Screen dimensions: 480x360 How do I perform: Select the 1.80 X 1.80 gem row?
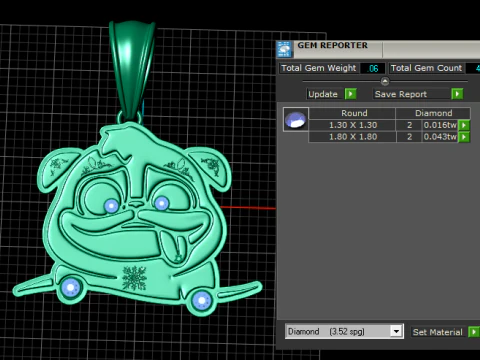pos(389,137)
